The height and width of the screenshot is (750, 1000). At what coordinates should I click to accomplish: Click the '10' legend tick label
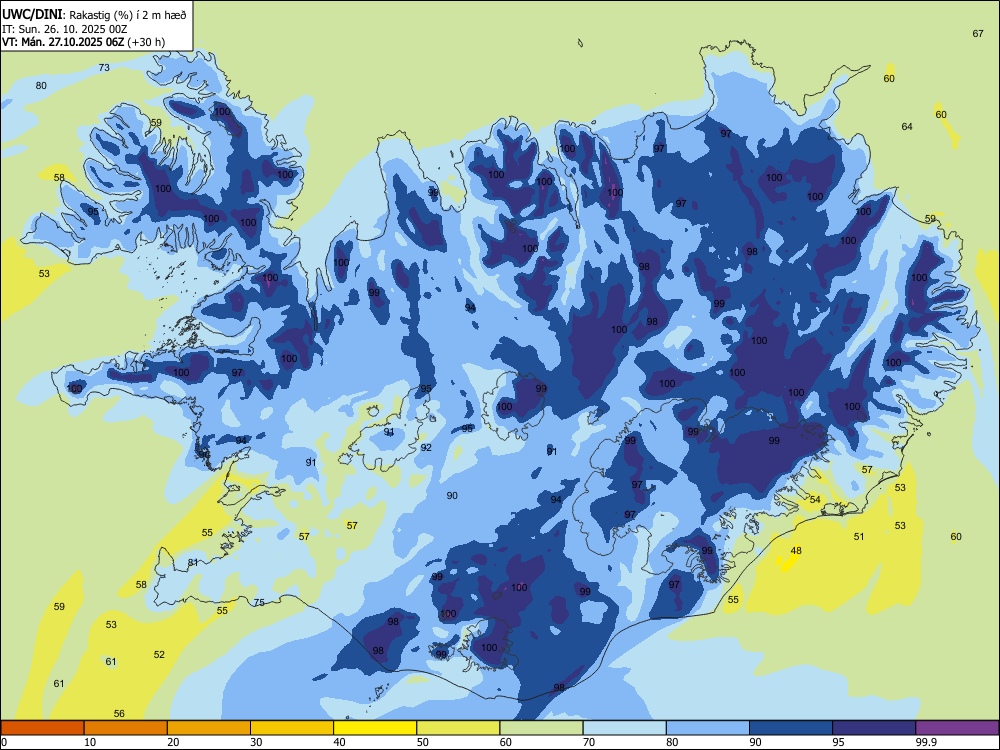click(90, 742)
